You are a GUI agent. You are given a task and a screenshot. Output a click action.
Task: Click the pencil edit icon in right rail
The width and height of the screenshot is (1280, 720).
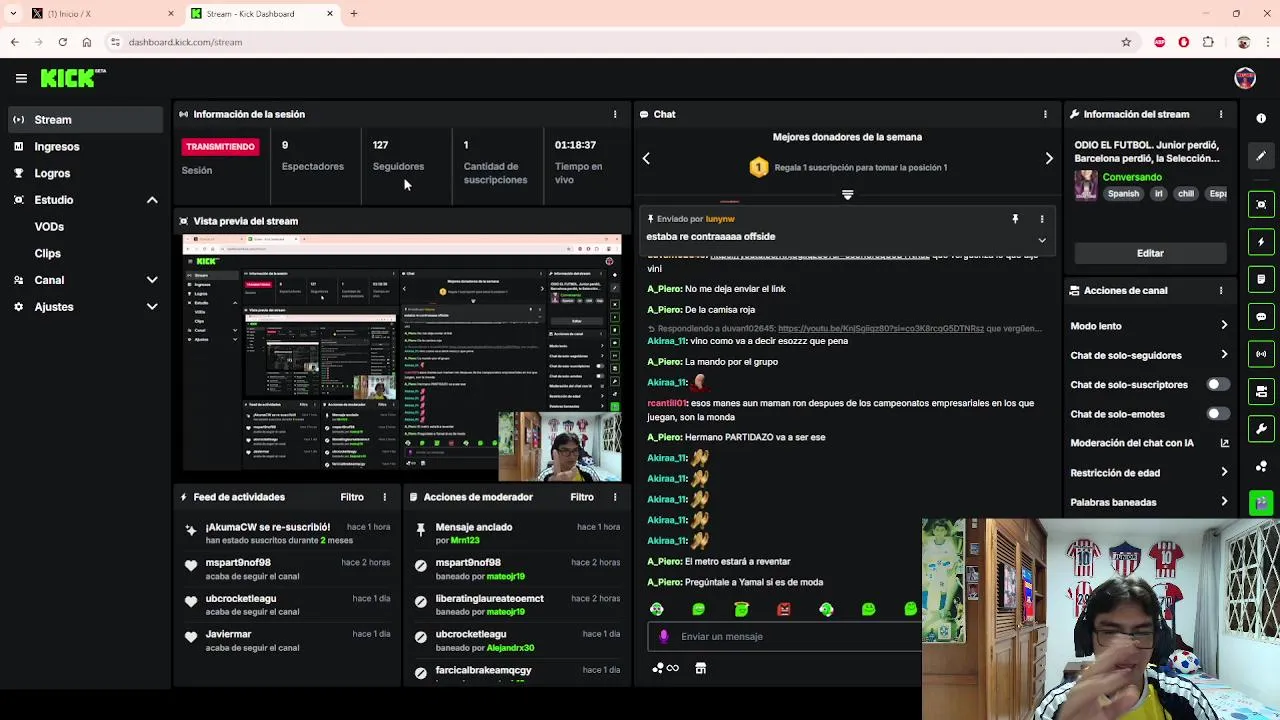coord(1261,156)
